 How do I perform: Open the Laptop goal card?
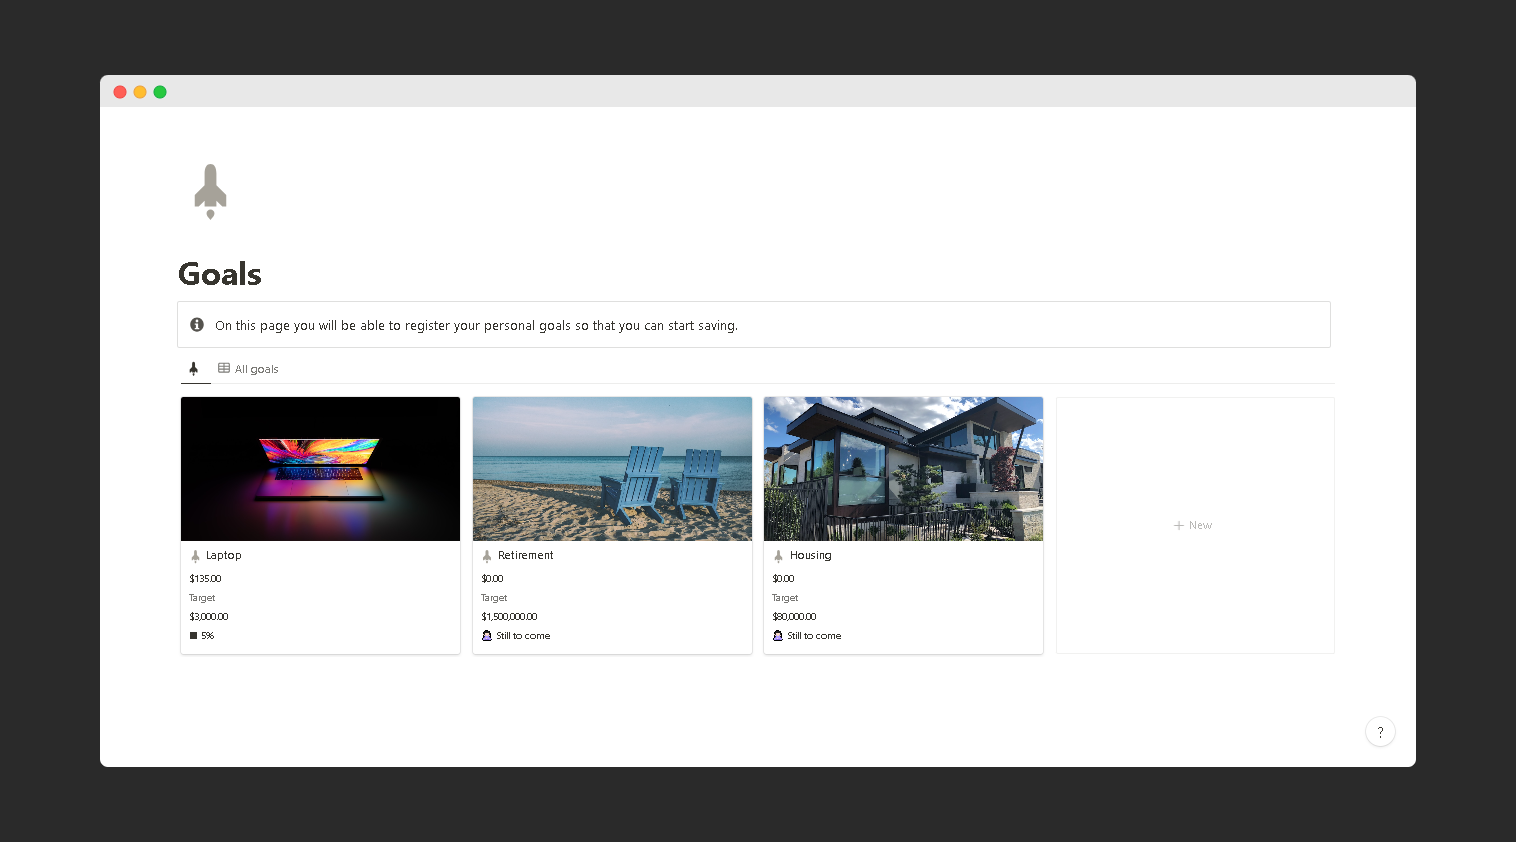click(x=223, y=555)
